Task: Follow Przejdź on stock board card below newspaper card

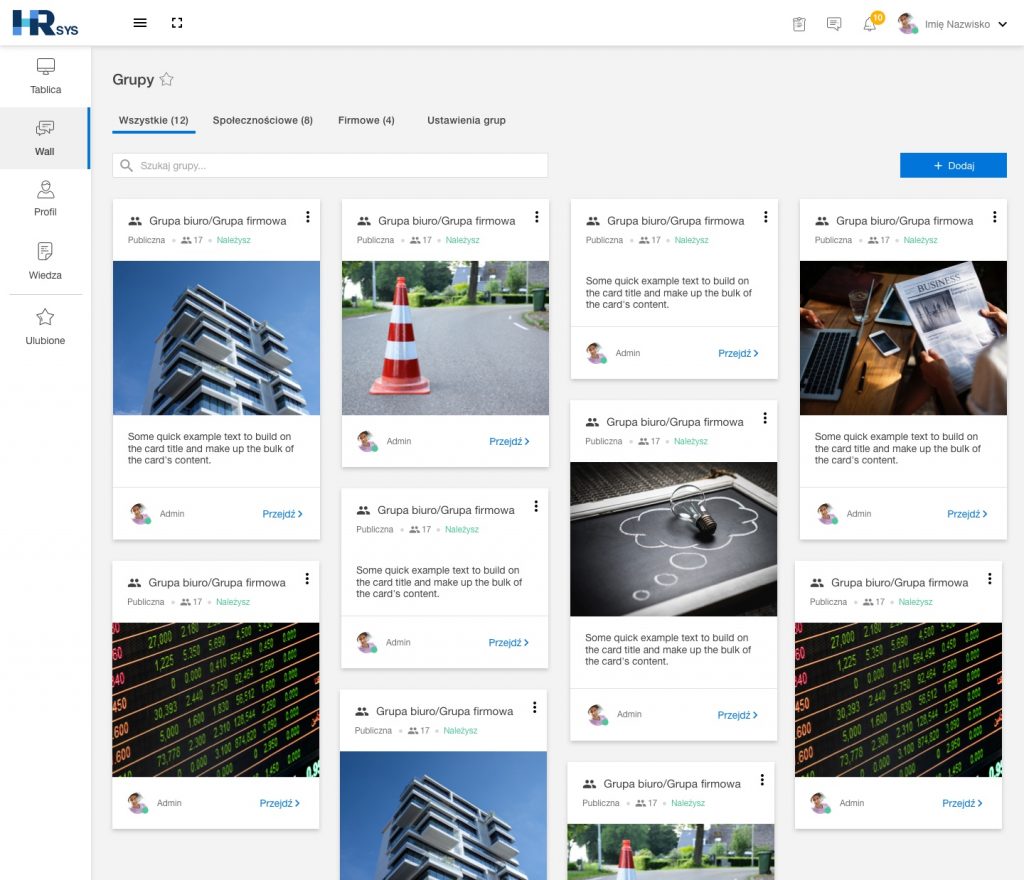Action: pyautogui.click(x=962, y=804)
